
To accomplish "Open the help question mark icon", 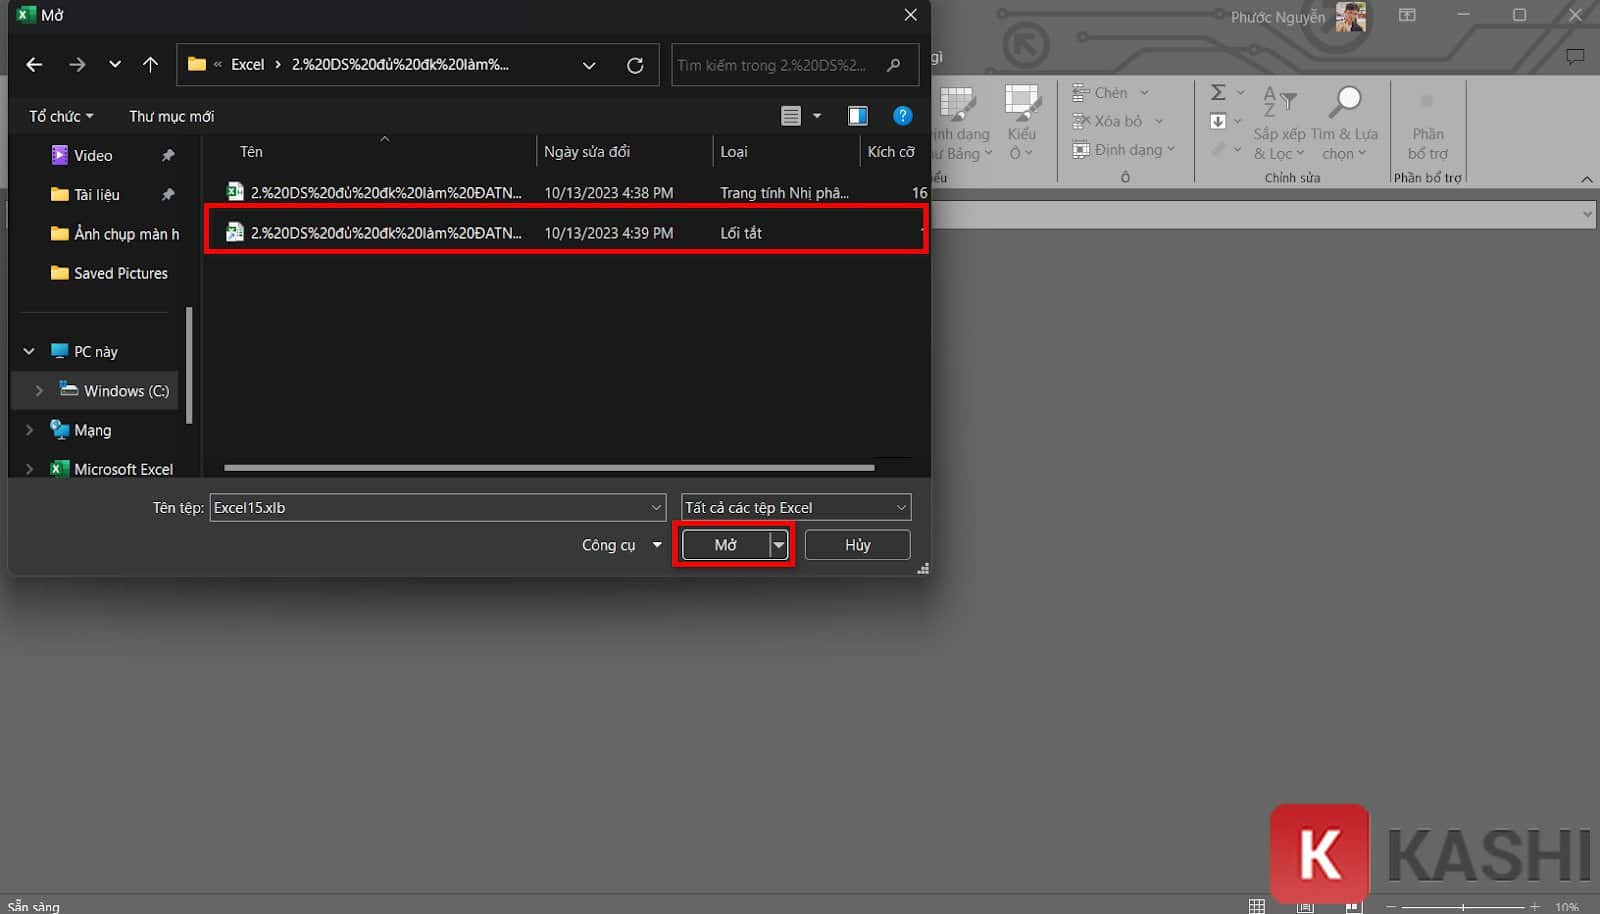I will (x=902, y=116).
